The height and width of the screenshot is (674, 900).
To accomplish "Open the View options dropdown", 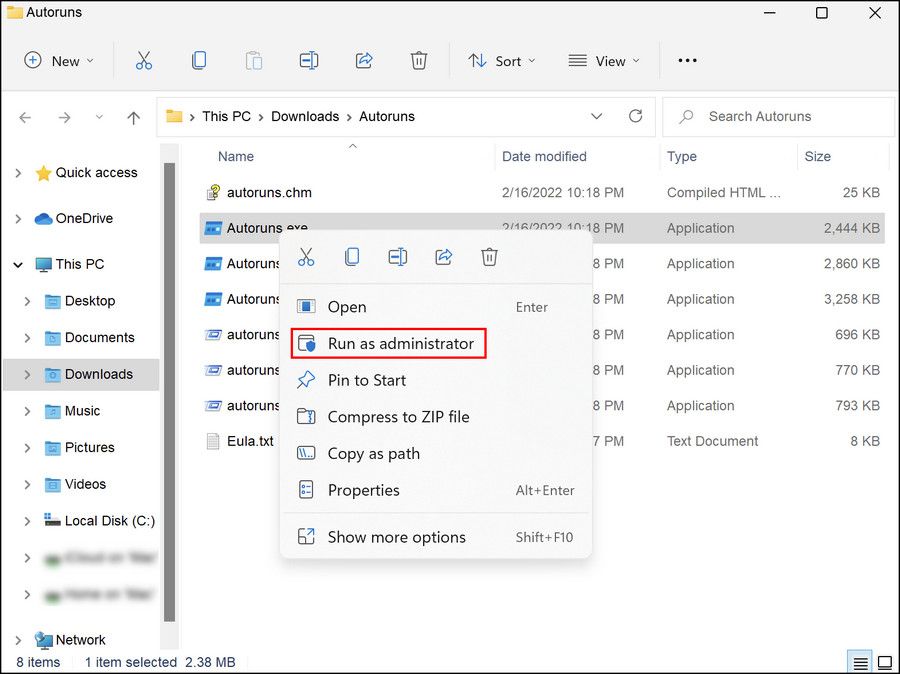I will click(603, 61).
